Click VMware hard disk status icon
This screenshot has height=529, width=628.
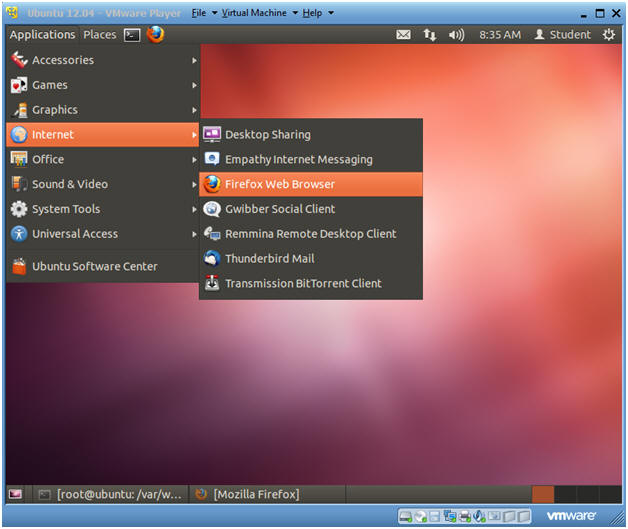tap(406, 517)
